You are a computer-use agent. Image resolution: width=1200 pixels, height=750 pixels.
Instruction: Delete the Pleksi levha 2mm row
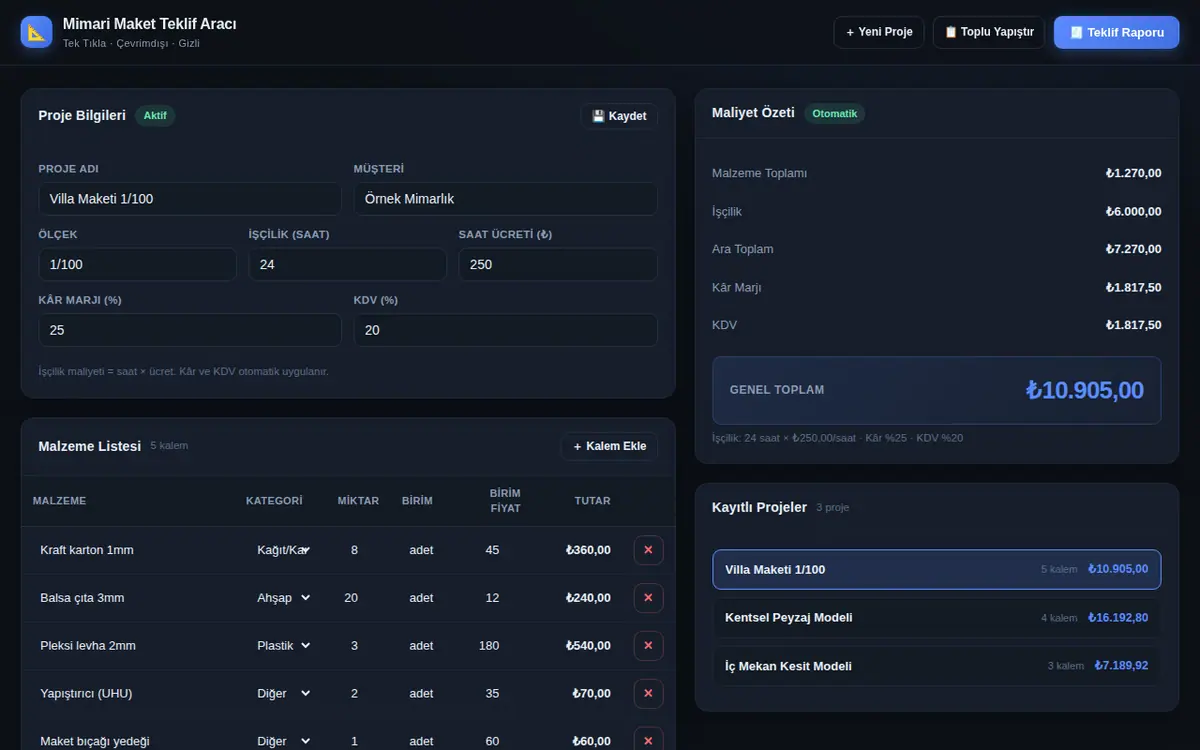[648, 646]
